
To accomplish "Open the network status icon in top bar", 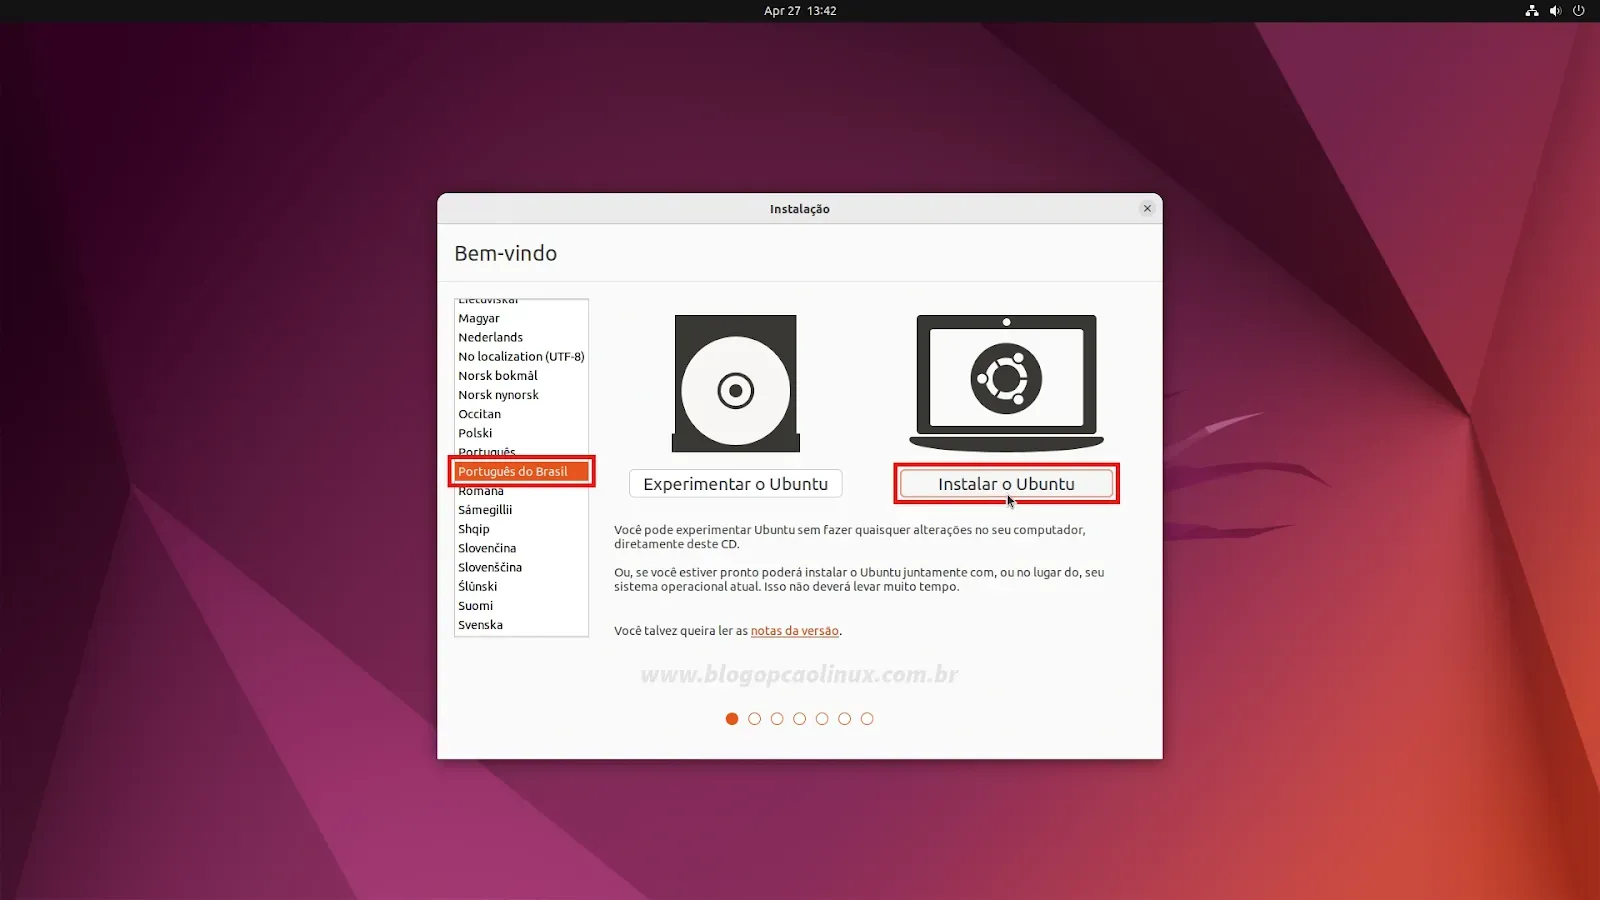I will coord(1531,11).
